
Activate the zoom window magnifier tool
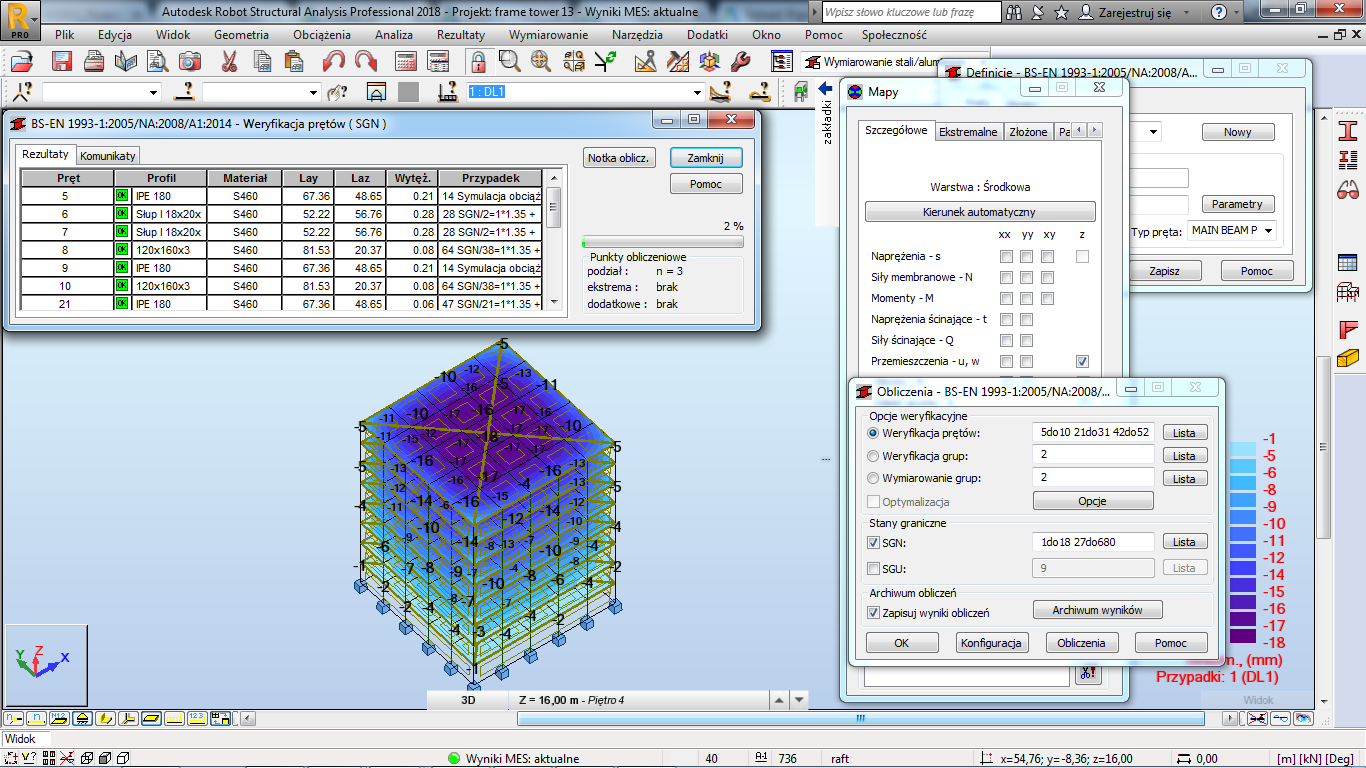509,60
